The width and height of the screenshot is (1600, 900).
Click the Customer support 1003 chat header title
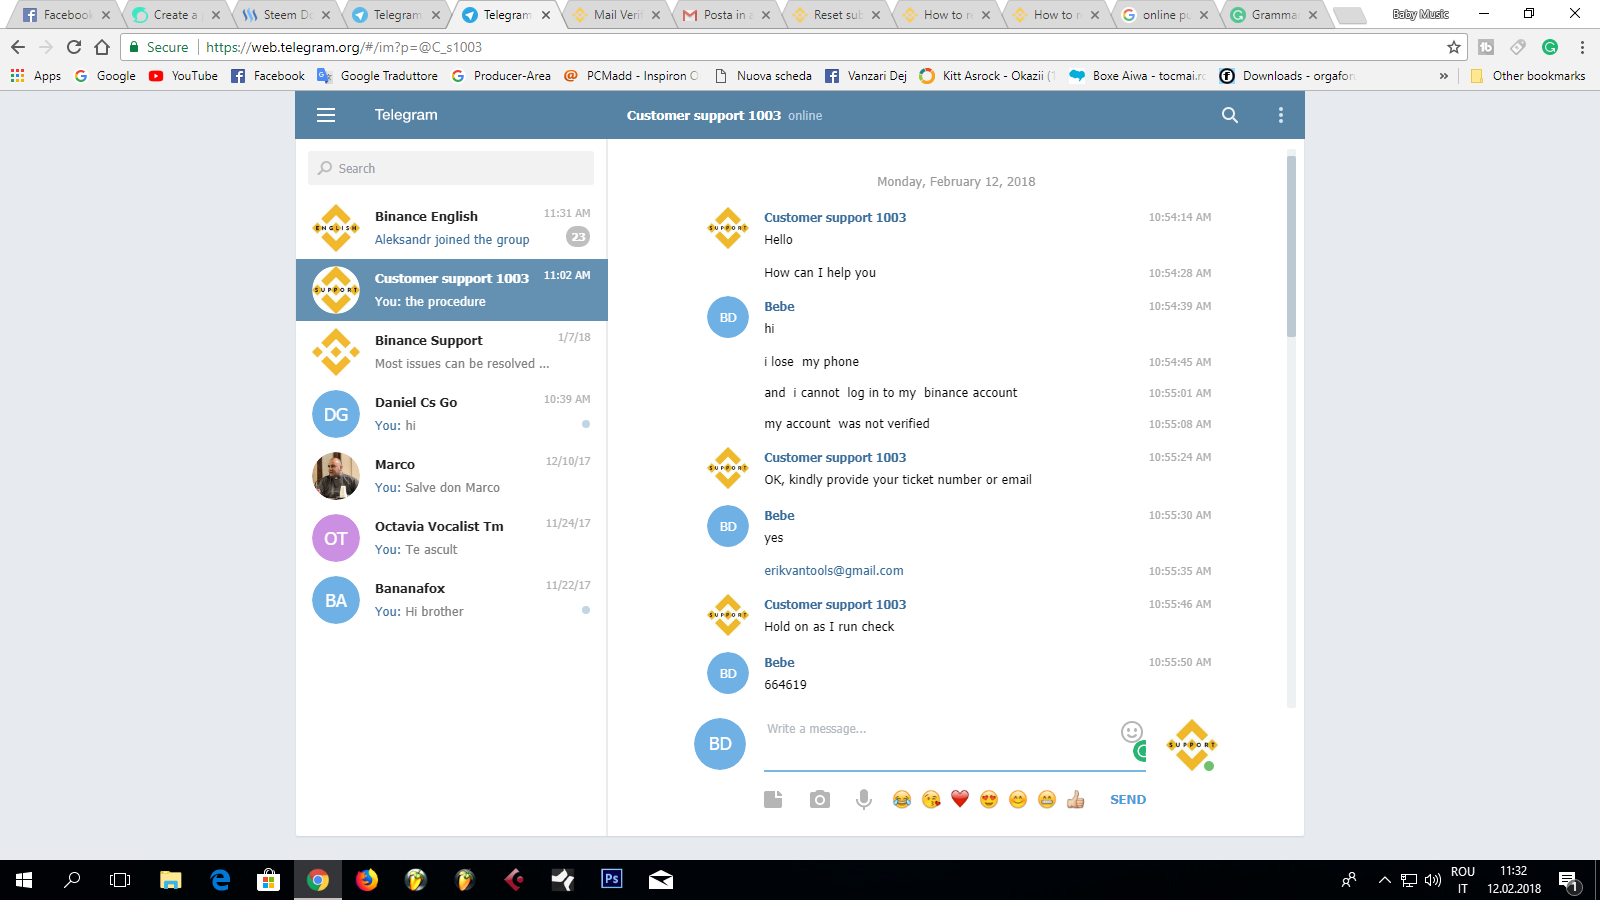click(x=704, y=115)
